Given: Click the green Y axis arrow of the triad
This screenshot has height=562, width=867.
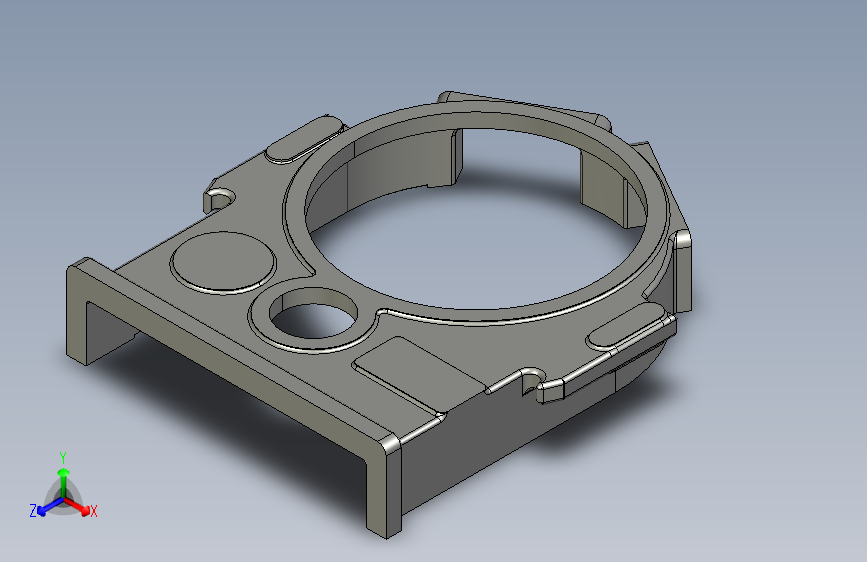Looking at the screenshot, I should coord(63,481).
